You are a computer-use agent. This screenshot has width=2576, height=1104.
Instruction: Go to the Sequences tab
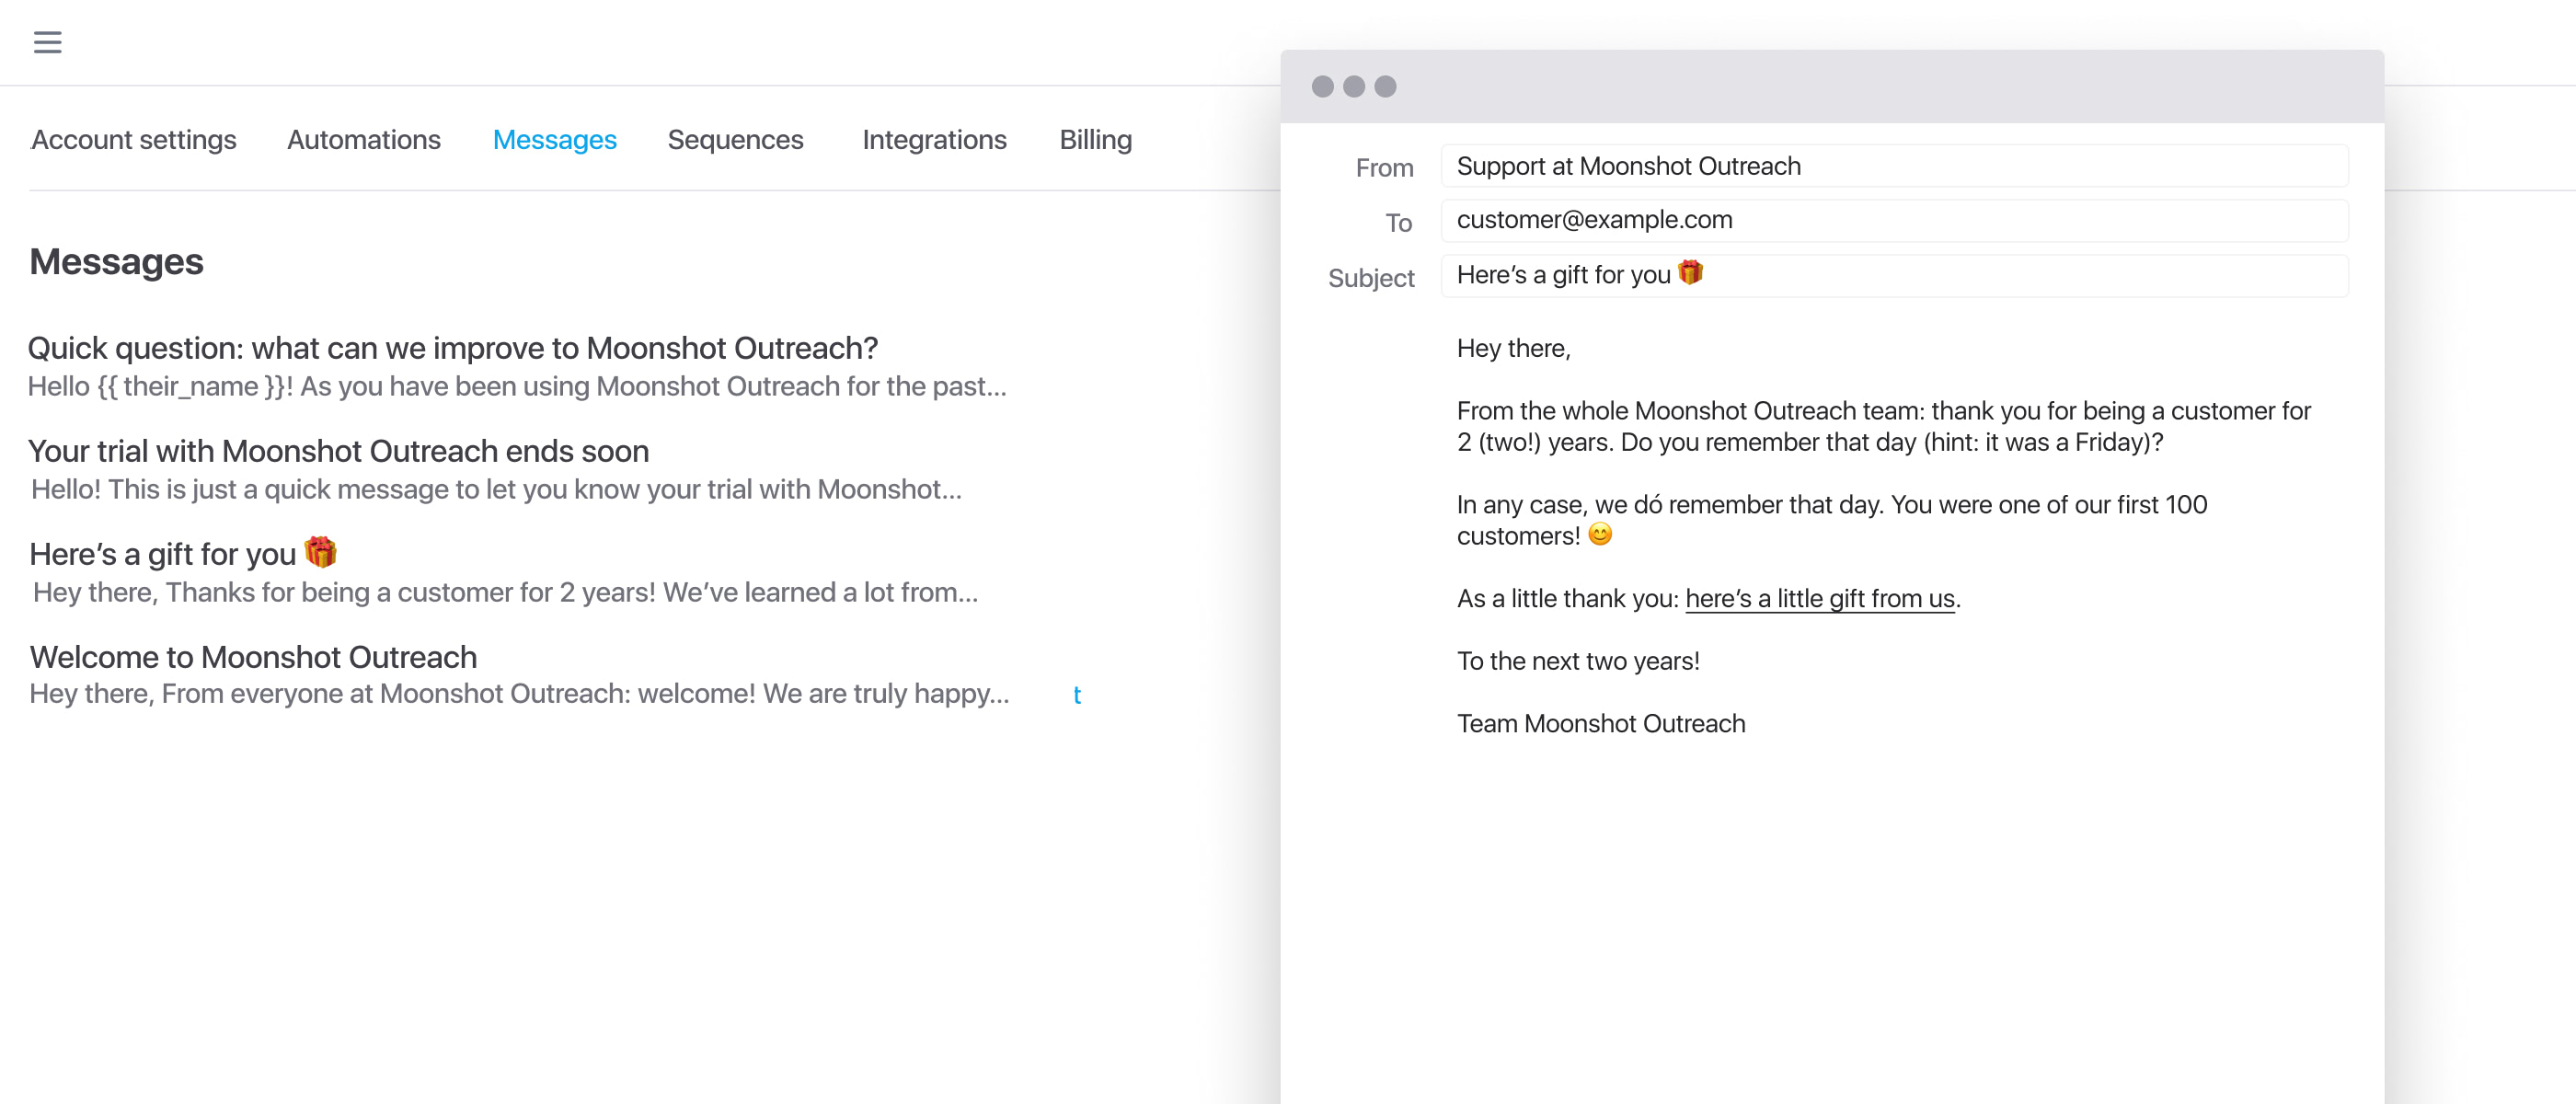click(735, 140)
